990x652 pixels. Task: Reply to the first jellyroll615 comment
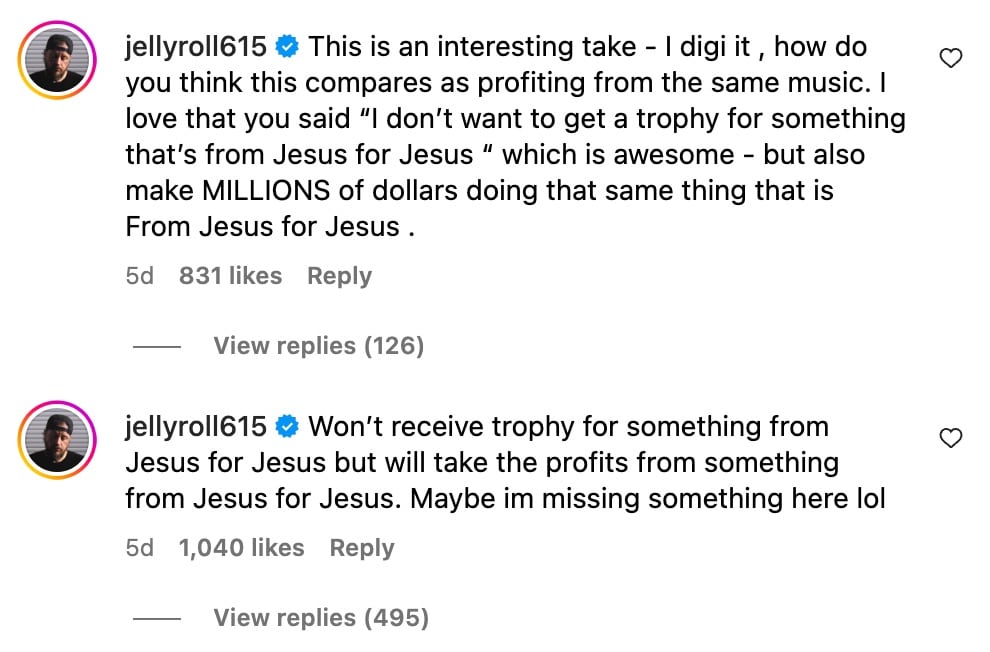pos(339,276)
